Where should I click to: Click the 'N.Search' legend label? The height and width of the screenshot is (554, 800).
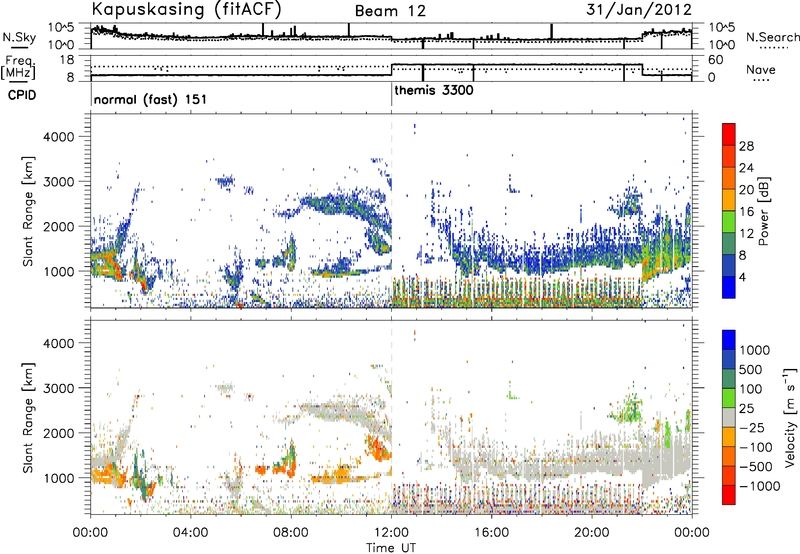[x=772, y=37]
